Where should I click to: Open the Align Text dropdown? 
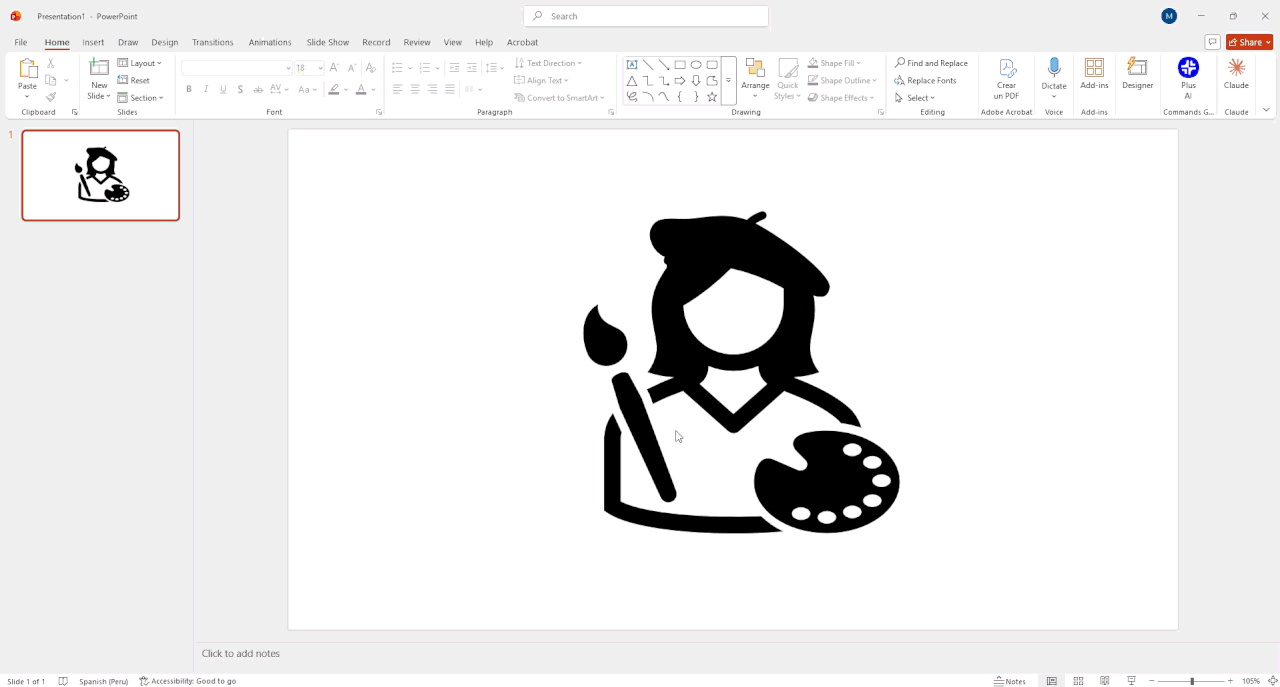[541, 80]
